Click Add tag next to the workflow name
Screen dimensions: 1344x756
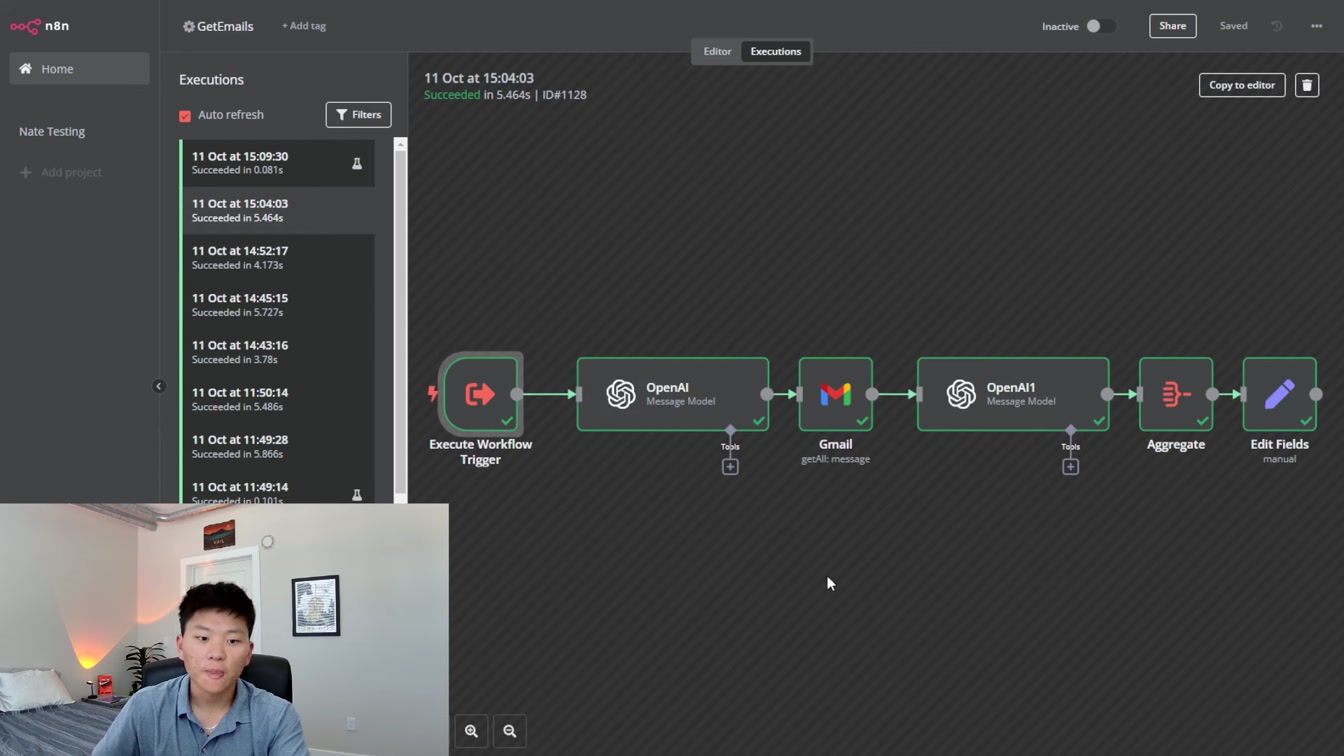[x=304, y=26]
